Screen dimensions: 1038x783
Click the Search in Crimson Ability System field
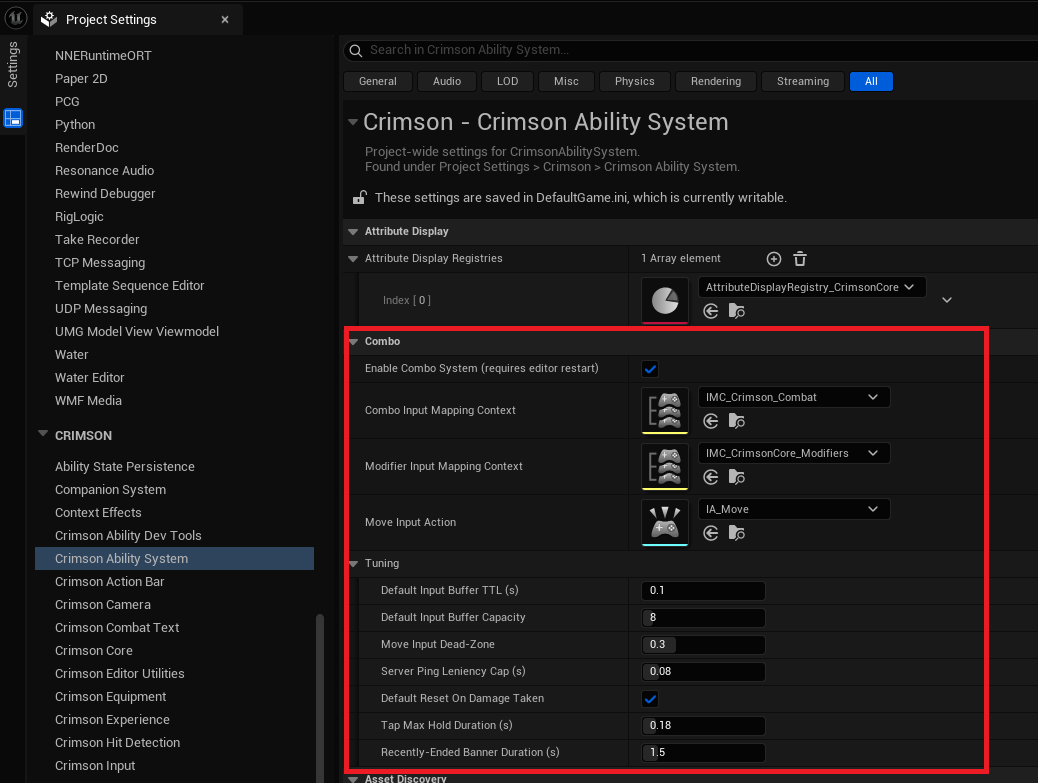[x=690, y=50]
